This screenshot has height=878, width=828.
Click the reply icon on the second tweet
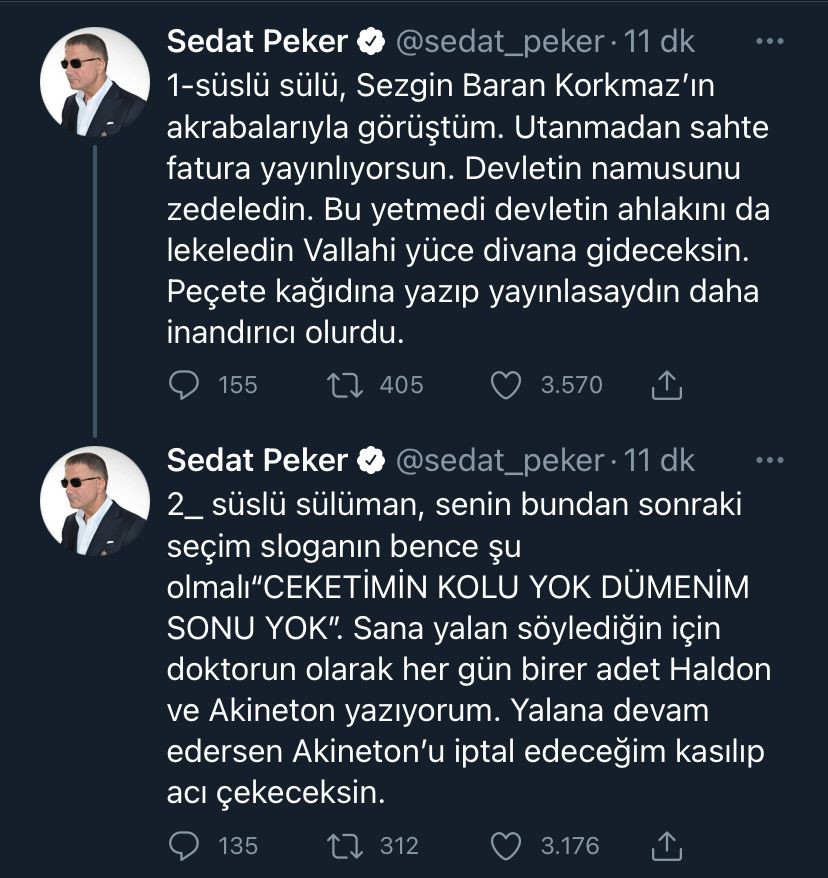[185, 845]
